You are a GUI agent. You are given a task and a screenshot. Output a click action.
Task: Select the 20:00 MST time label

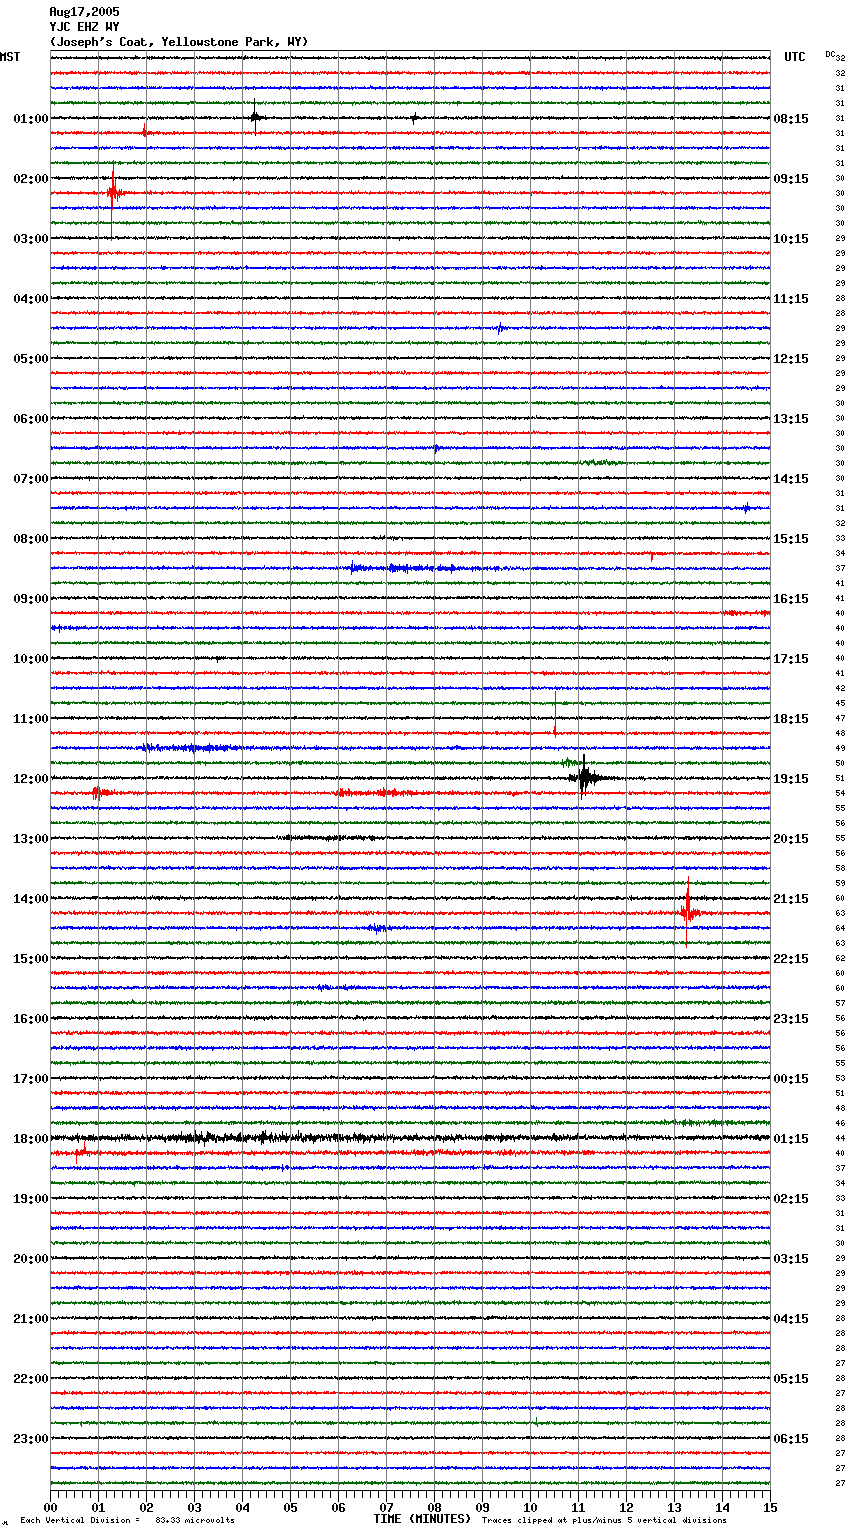click(31, 1259)
